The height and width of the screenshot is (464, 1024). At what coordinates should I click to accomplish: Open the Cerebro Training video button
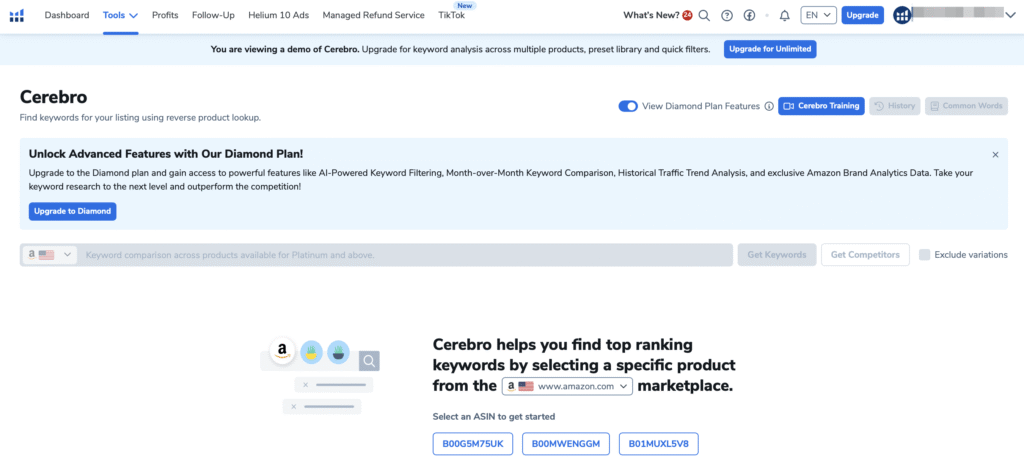[820, 106]
